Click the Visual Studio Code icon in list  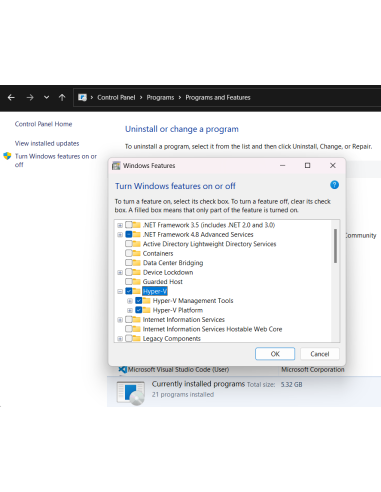tap(123, 369)
